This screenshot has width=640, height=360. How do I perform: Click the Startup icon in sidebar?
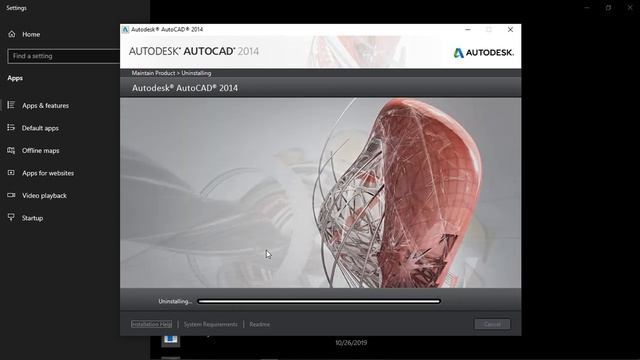click(11, 217)
